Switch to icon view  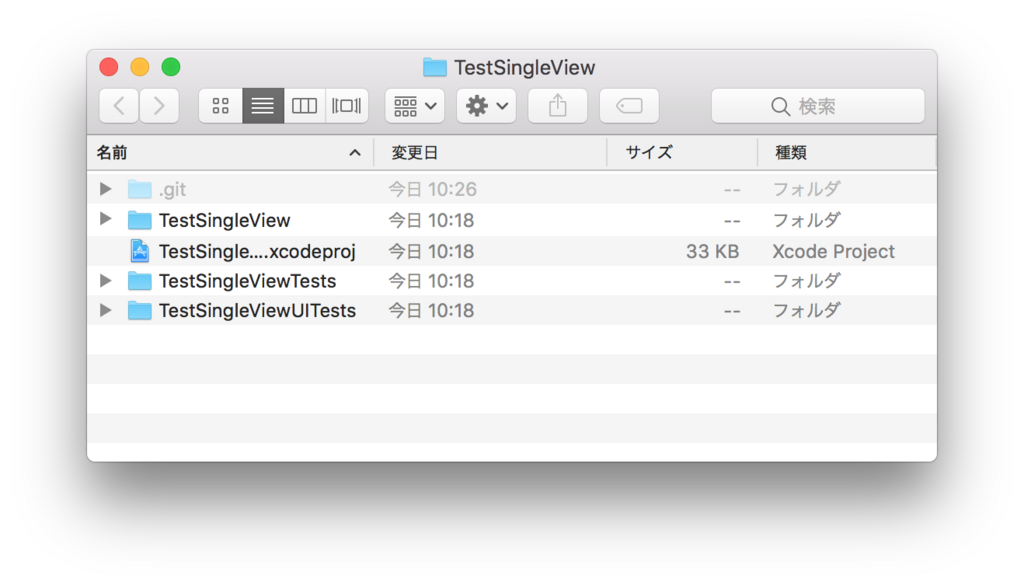click(221, 106)
